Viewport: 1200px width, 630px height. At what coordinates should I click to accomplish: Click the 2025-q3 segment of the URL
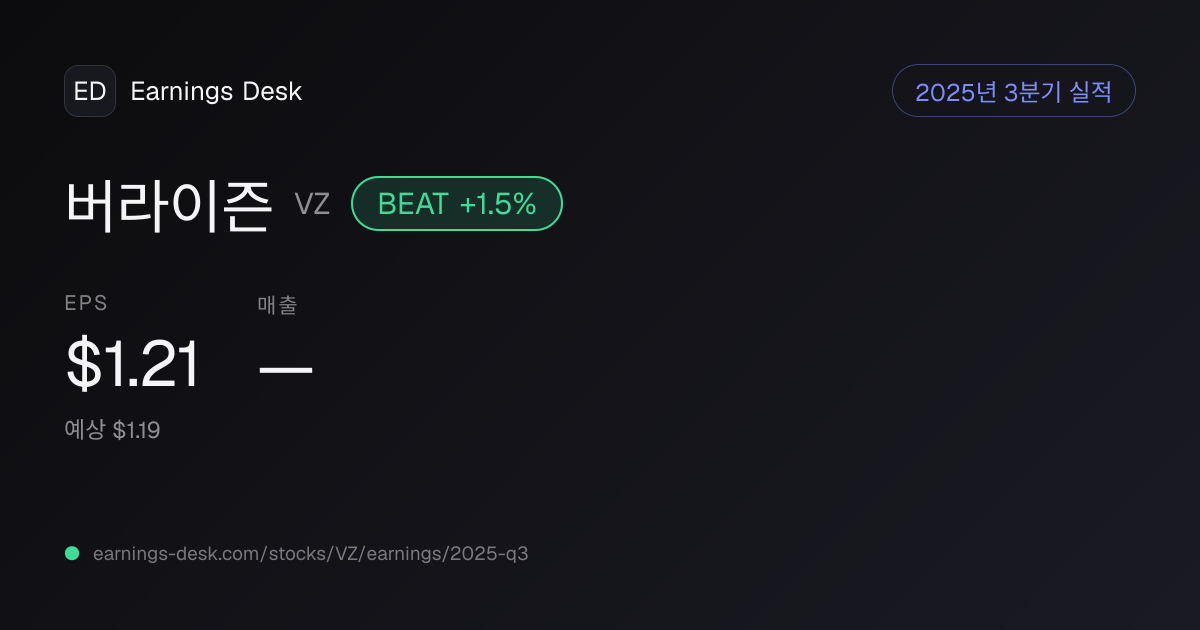(x=491, y=553)
